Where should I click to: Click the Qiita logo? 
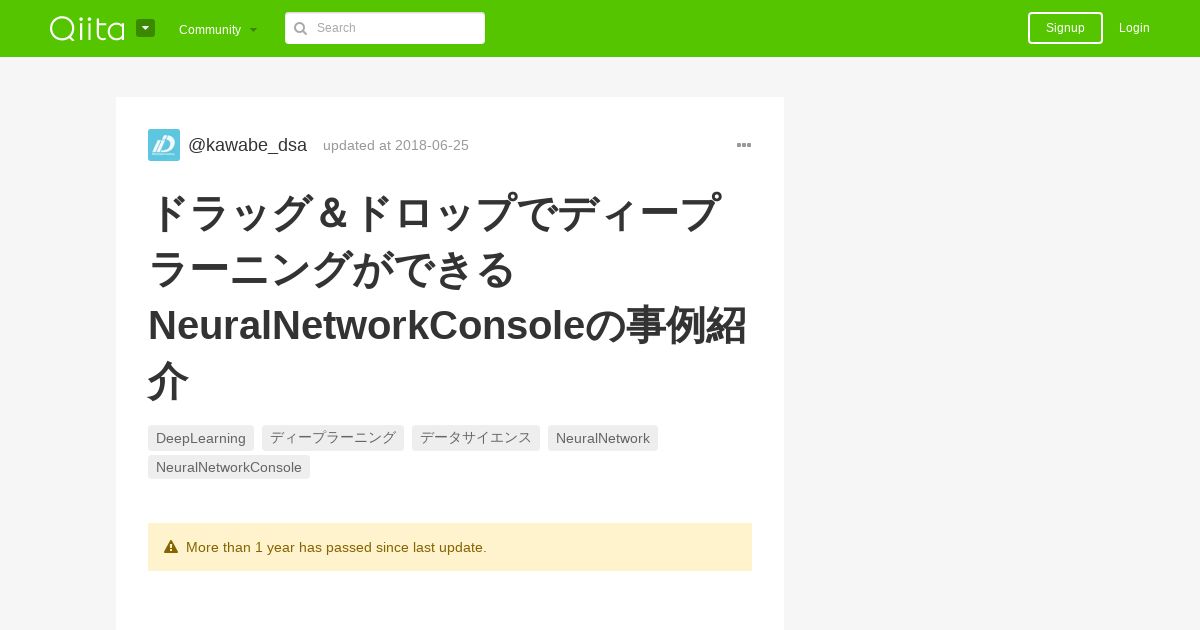tap(87, 28)
